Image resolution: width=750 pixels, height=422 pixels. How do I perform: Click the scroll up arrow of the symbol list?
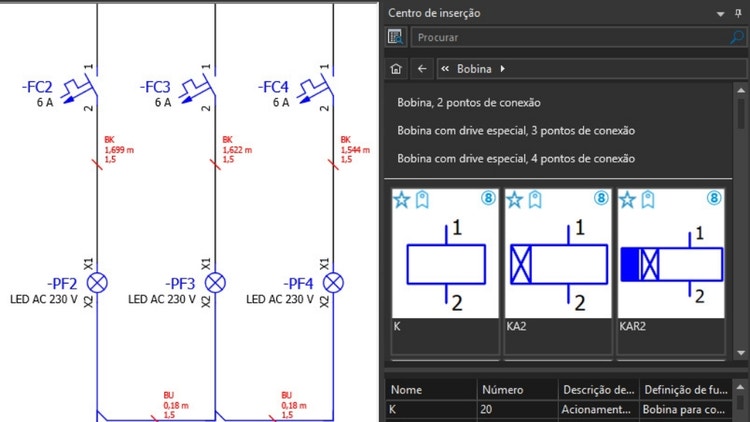(741, 90)
